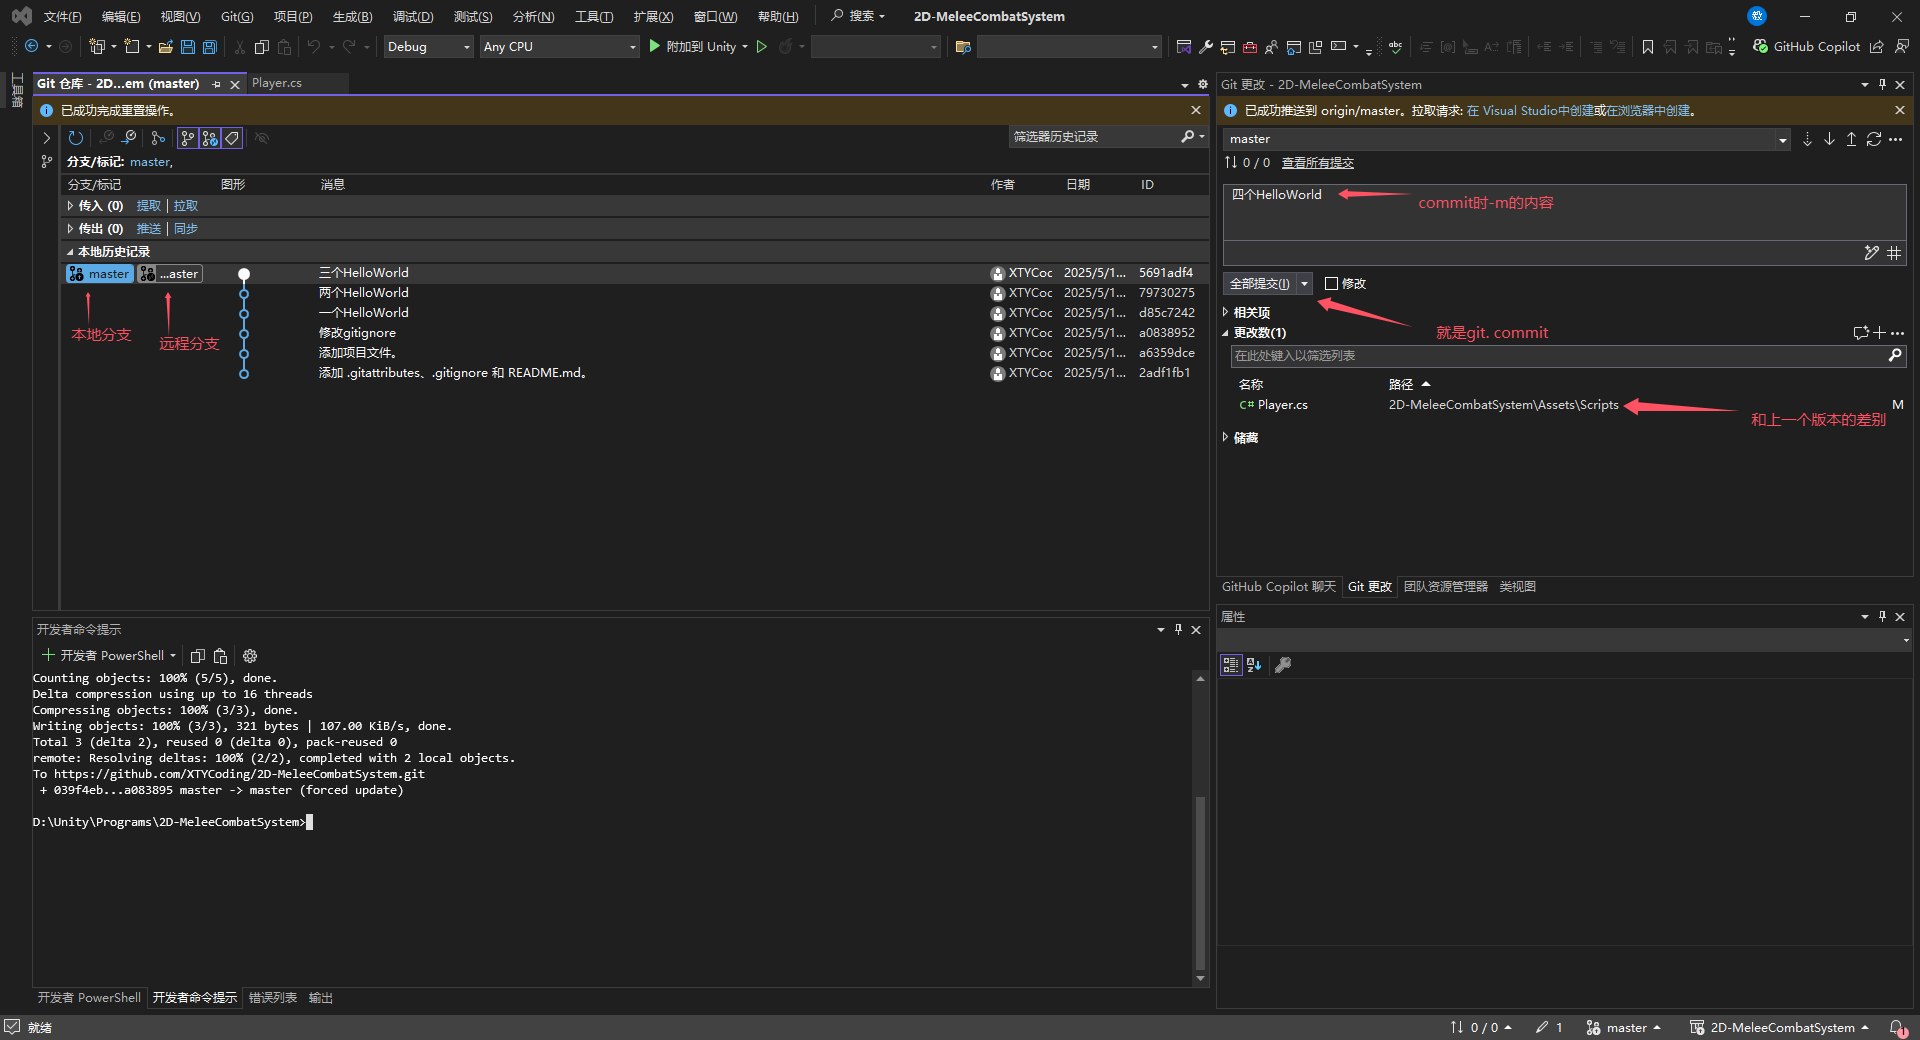Open the Debug configuration dropdown
1920x1040 pixels.
[429, 47]
